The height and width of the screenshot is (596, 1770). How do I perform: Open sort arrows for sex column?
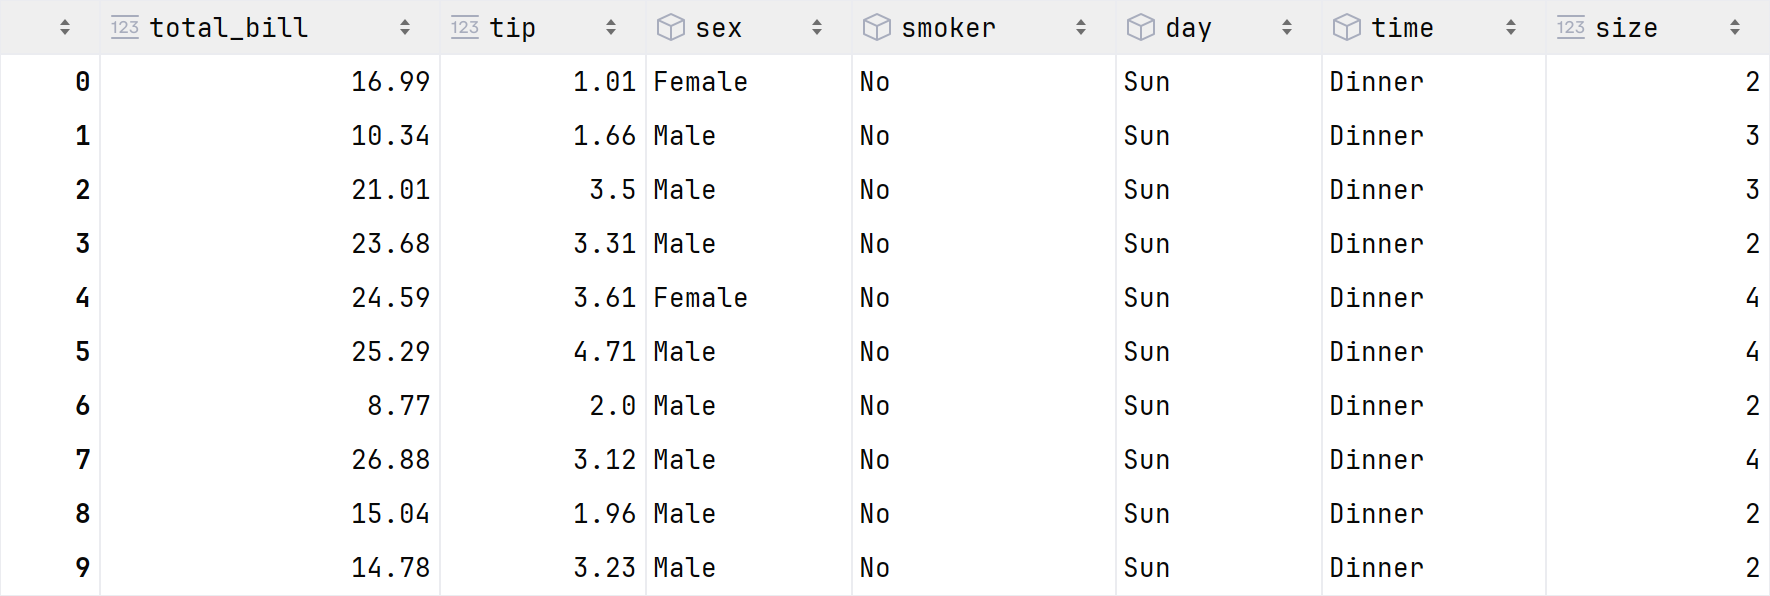pyautogui.click(x=817, y=28)
